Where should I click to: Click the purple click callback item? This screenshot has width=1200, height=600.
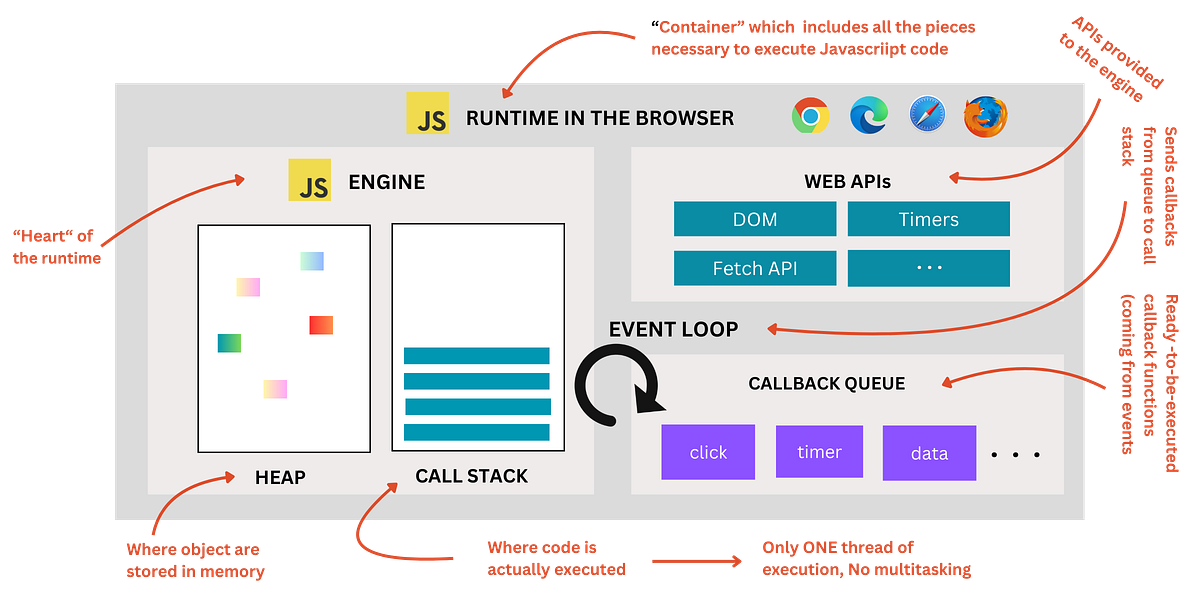708,452
